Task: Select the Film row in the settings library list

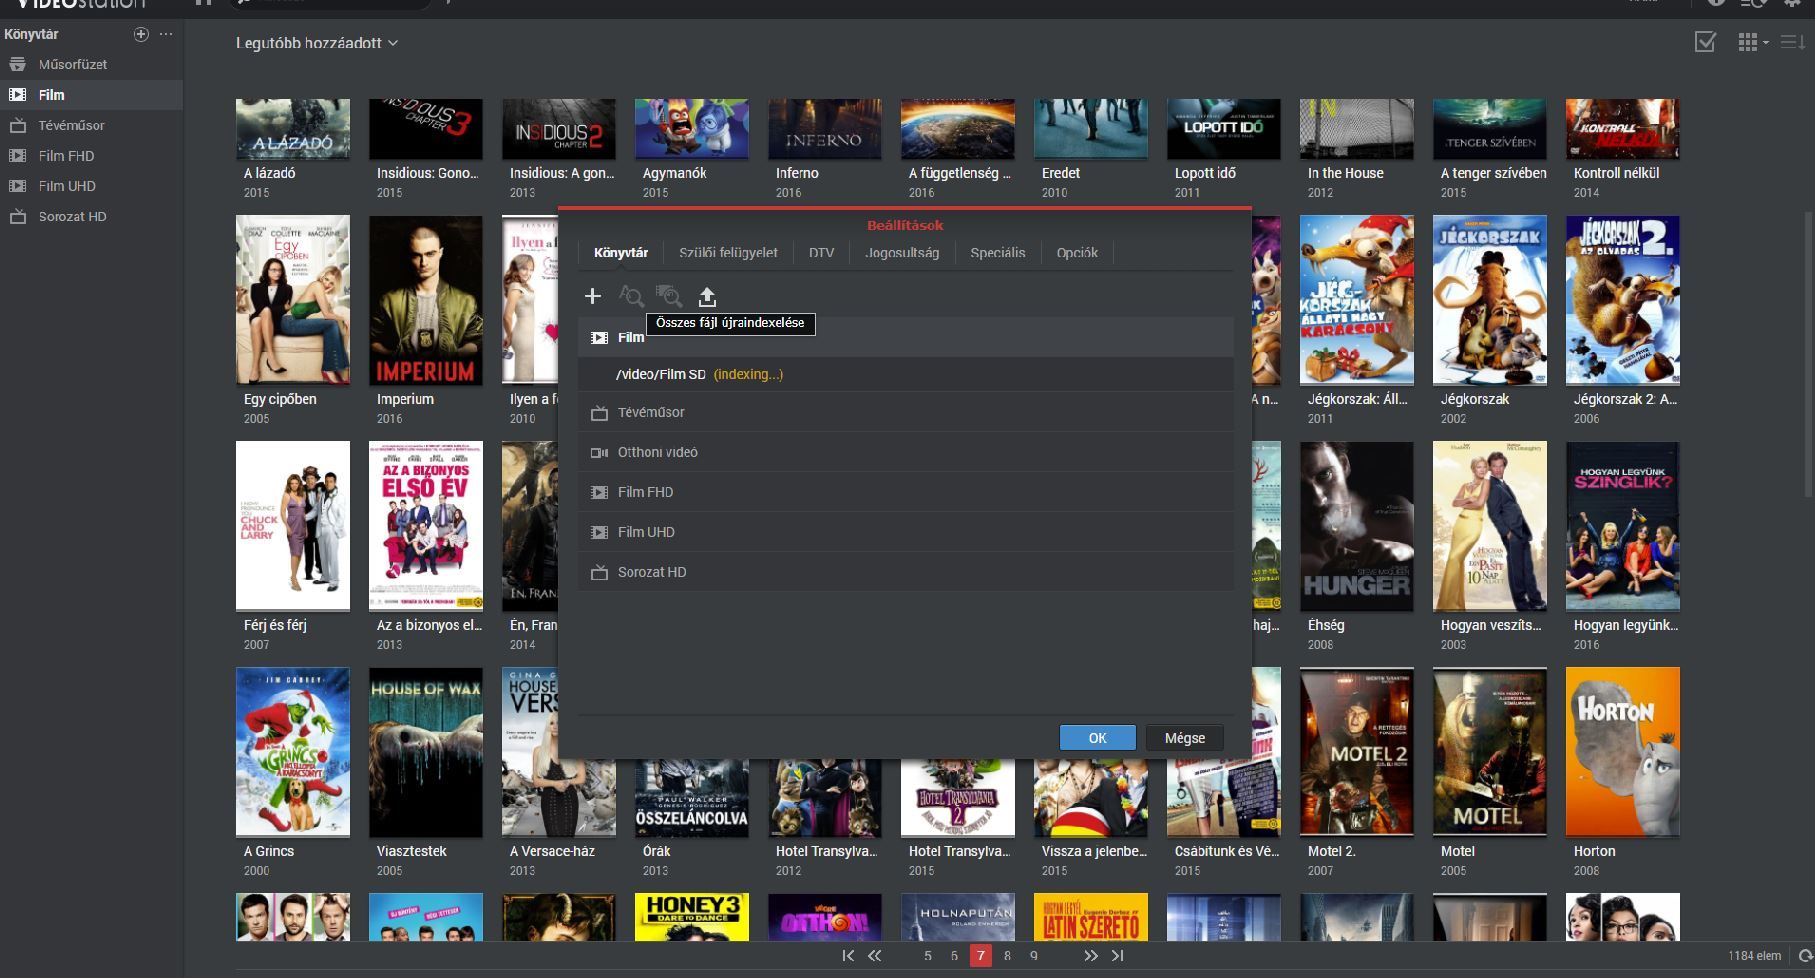Action: click(x=905, y=337)
